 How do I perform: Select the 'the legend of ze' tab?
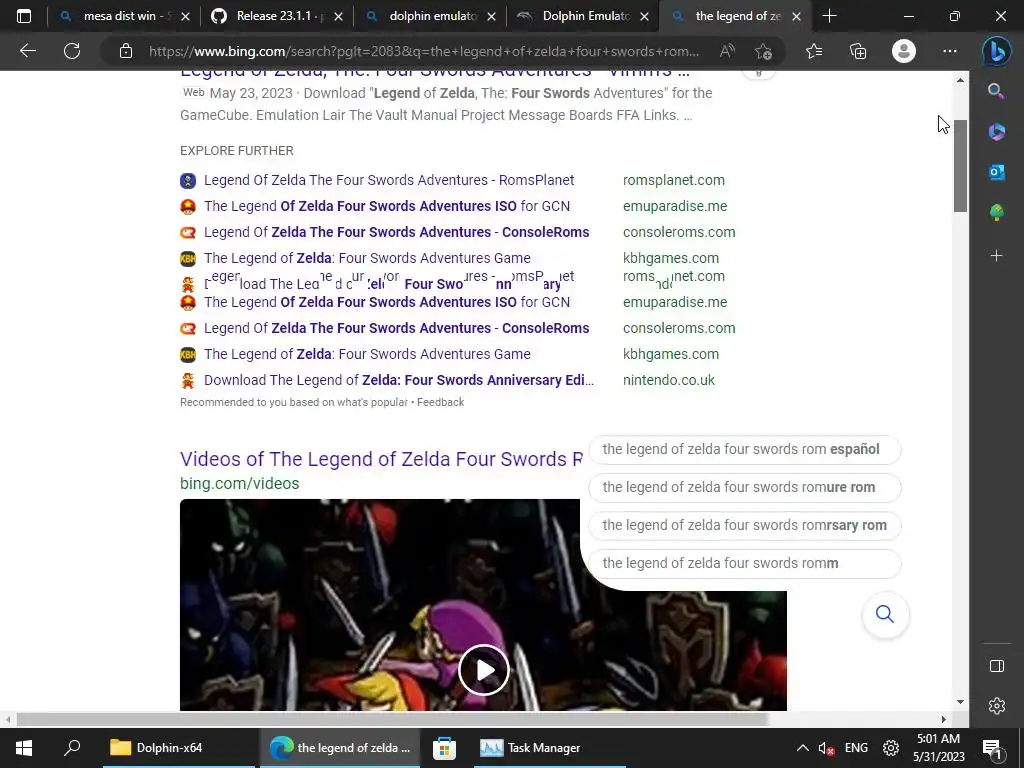(735, 16)
